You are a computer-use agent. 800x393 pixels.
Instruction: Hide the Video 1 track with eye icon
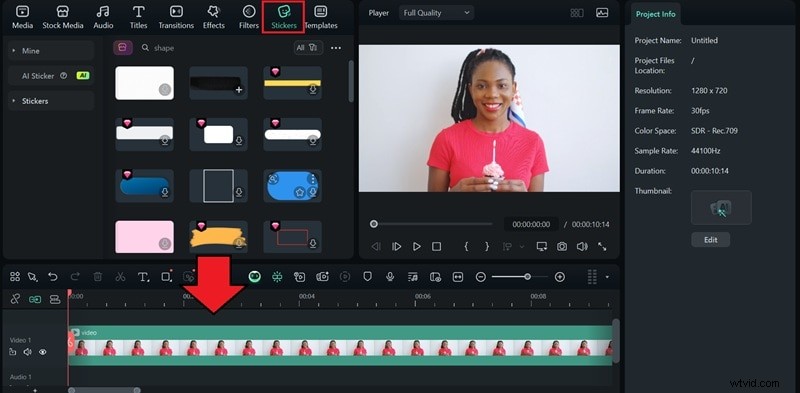coord(43,352)
